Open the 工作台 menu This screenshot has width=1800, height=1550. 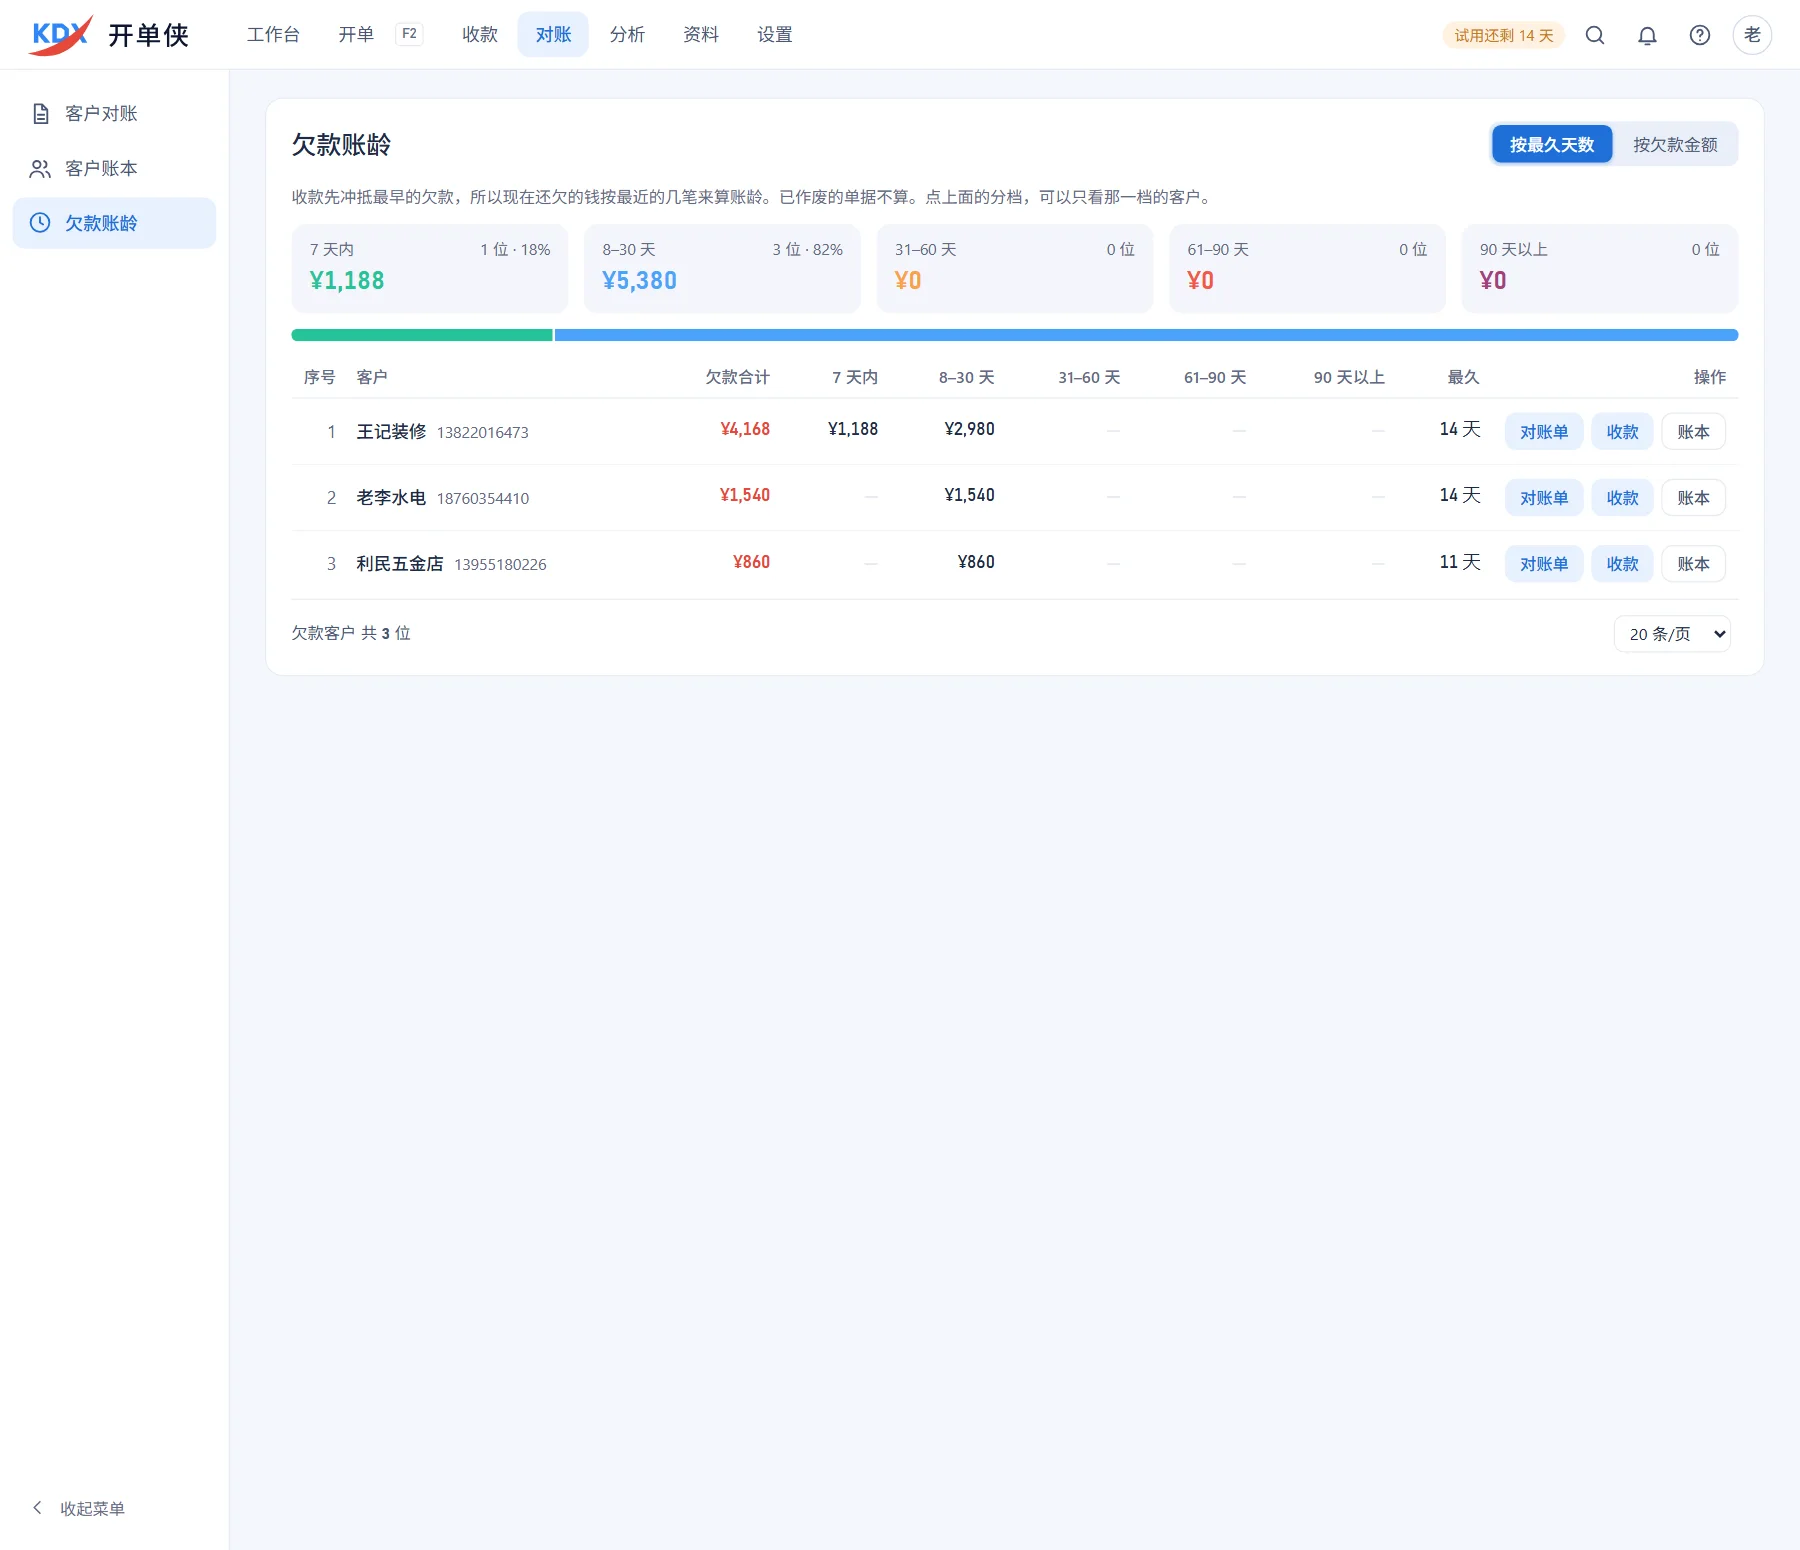click(x=273, y=35)
